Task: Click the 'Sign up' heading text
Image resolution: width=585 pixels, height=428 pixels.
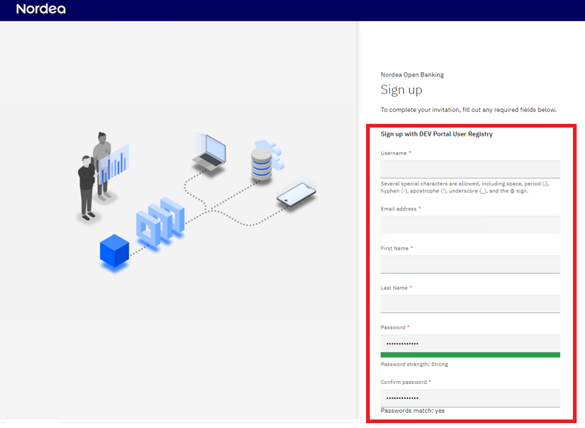Action: pos(401,90)
